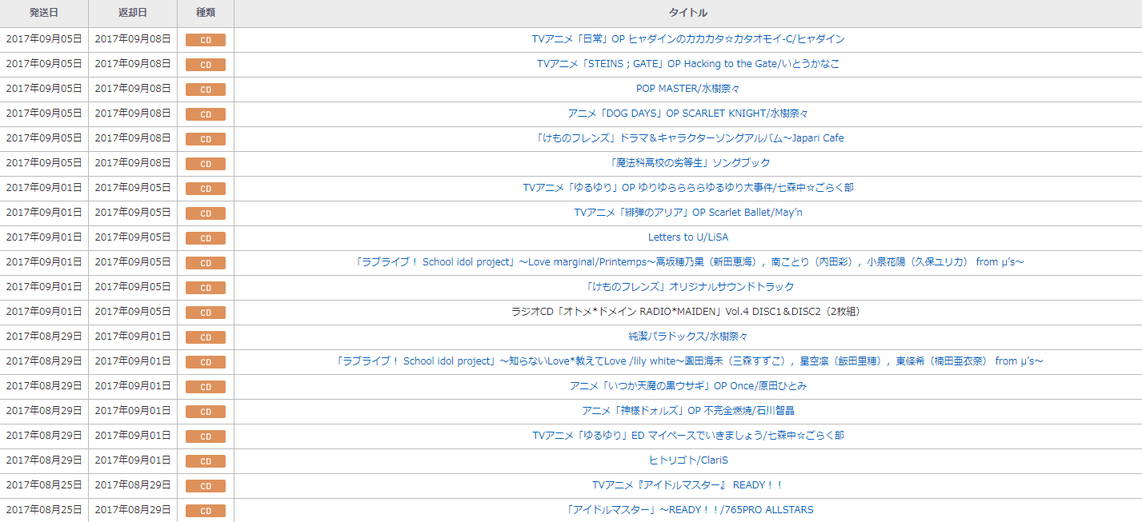Image resolution: width=1142 pixels, height=522 pixels.
Task: Open the 'ヒトリゴト/ClariS' title link
Action: click(x=688, y=460)
